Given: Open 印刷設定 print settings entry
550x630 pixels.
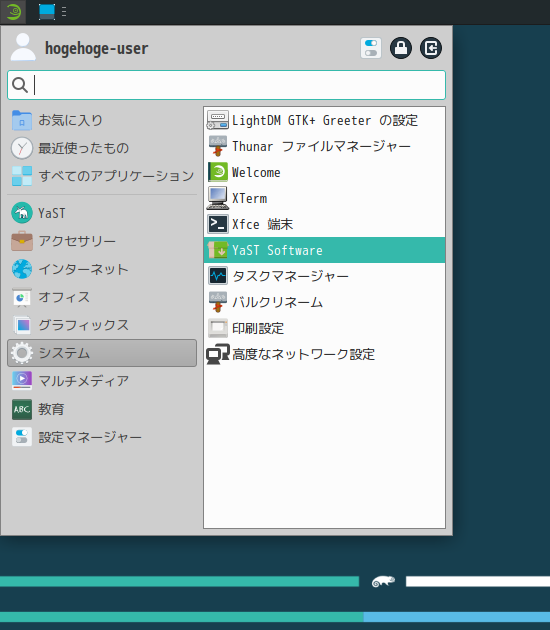Looking at the screenshot, I should [325, 328].
